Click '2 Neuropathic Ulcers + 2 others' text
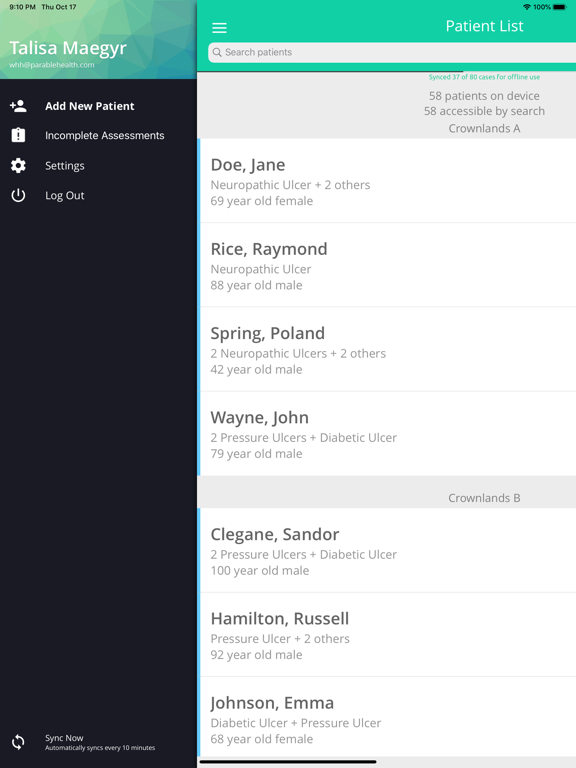576x768 pixels. [298, 354]
